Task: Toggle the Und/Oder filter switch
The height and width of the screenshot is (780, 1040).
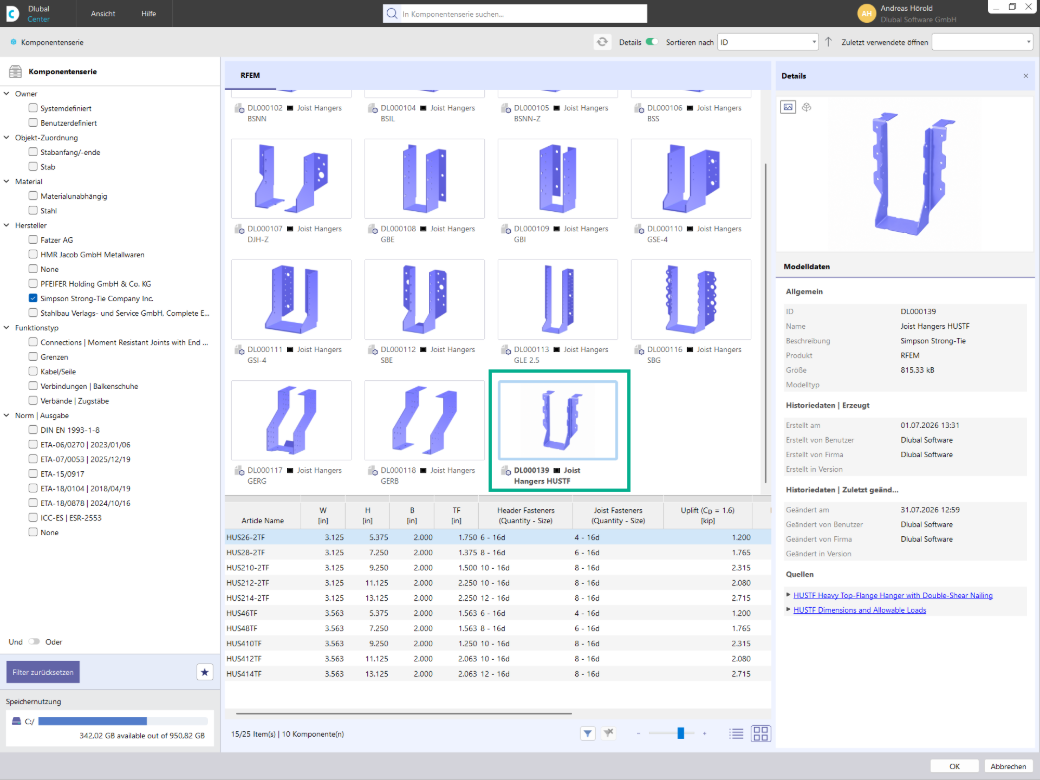Action: tap(34, 641)
